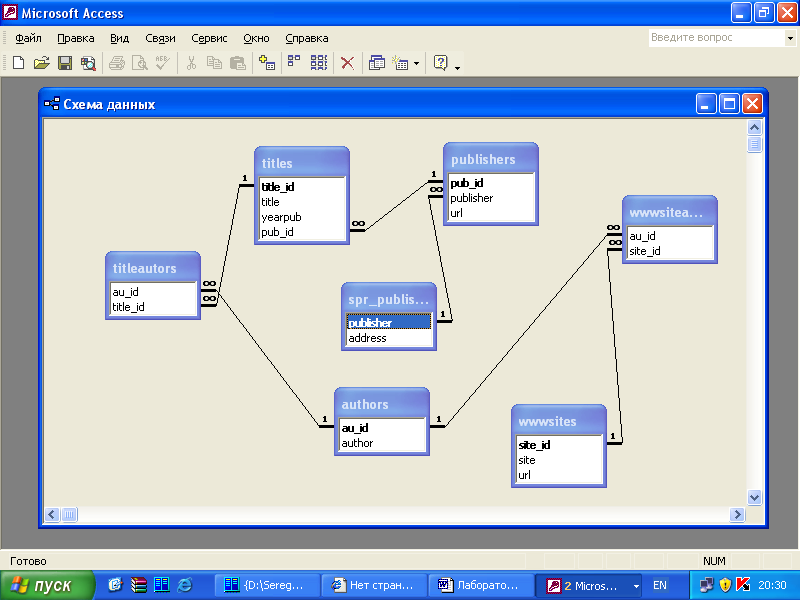Open the Toolbar Options arrow

point(457,66)
